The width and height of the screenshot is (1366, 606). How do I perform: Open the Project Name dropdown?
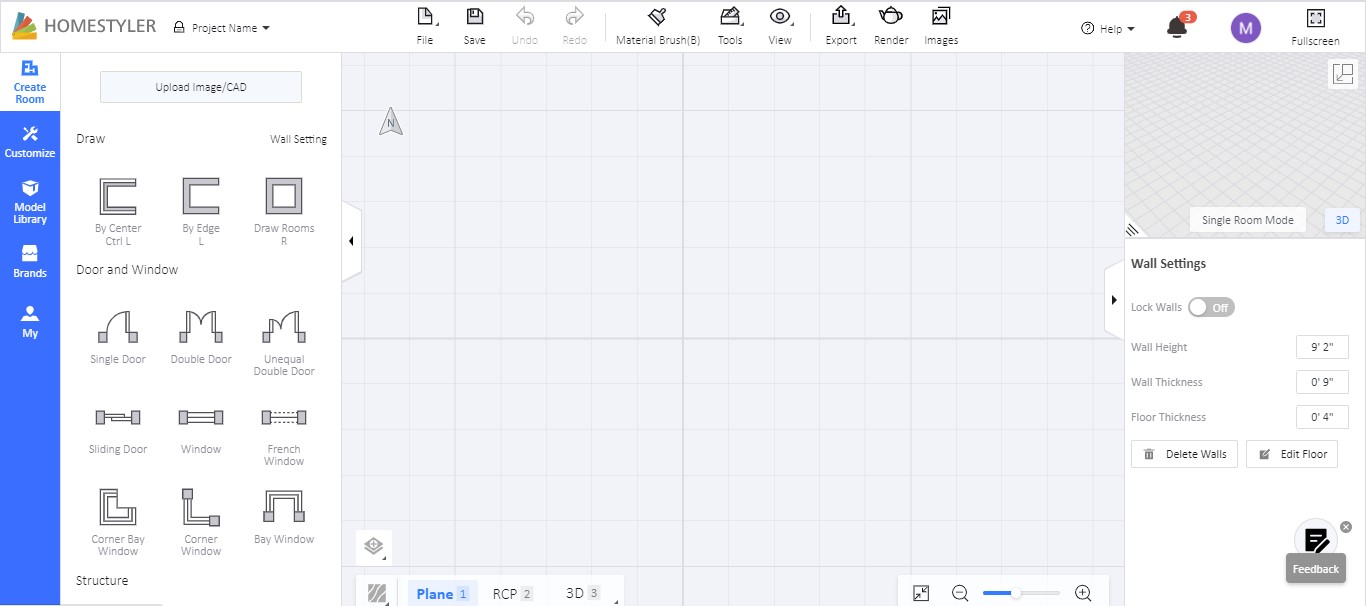pyautogui.click(x=222, y=28)
